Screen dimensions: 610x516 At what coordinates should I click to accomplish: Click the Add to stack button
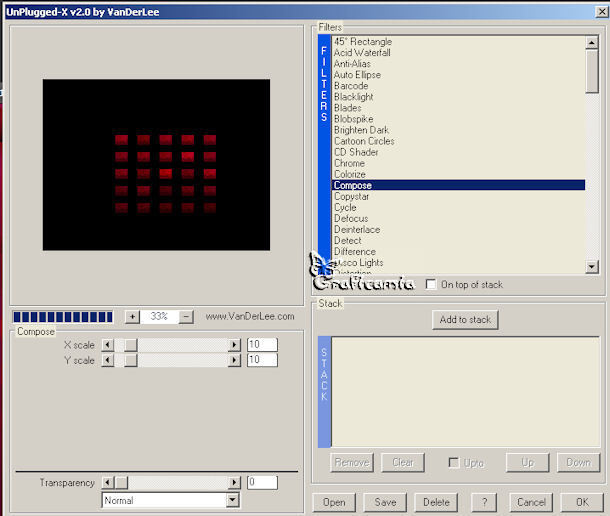pos(465,320)
